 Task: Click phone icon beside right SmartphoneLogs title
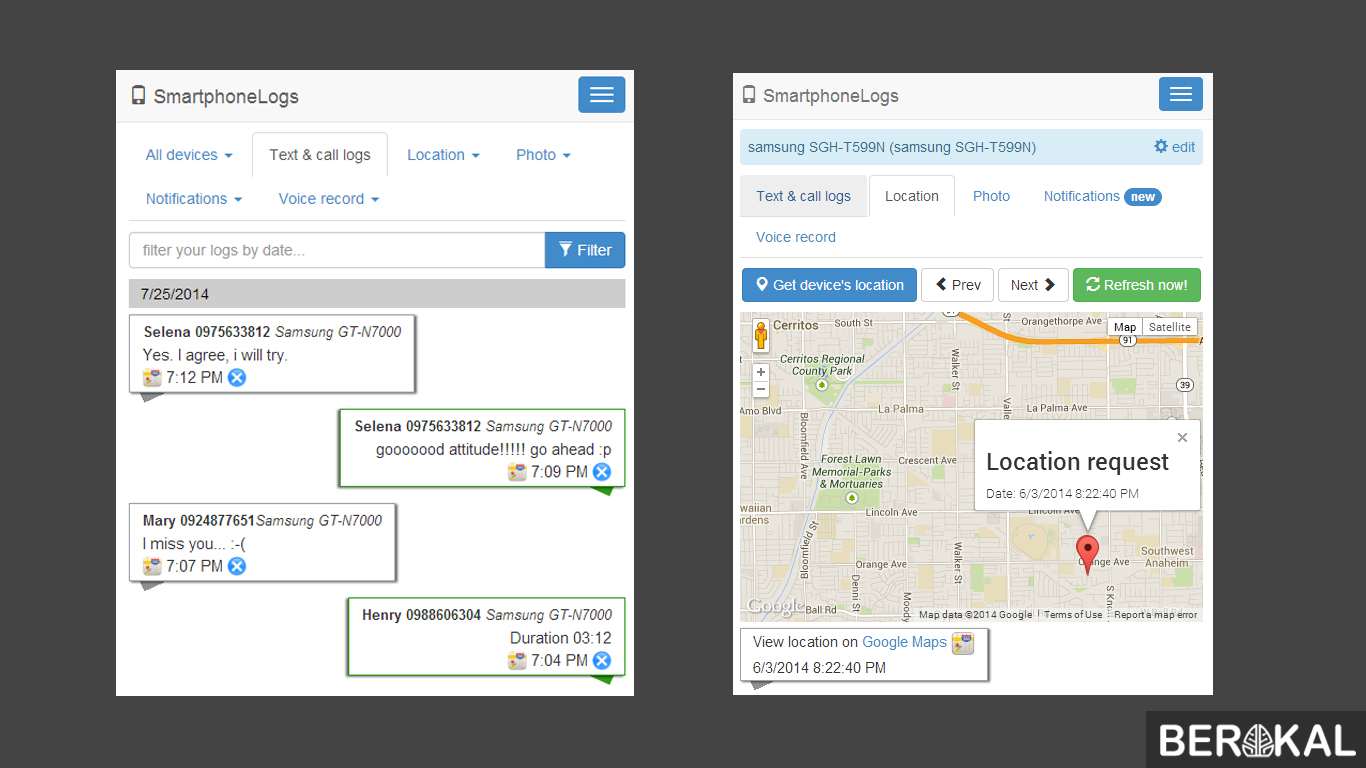[749, 95]
